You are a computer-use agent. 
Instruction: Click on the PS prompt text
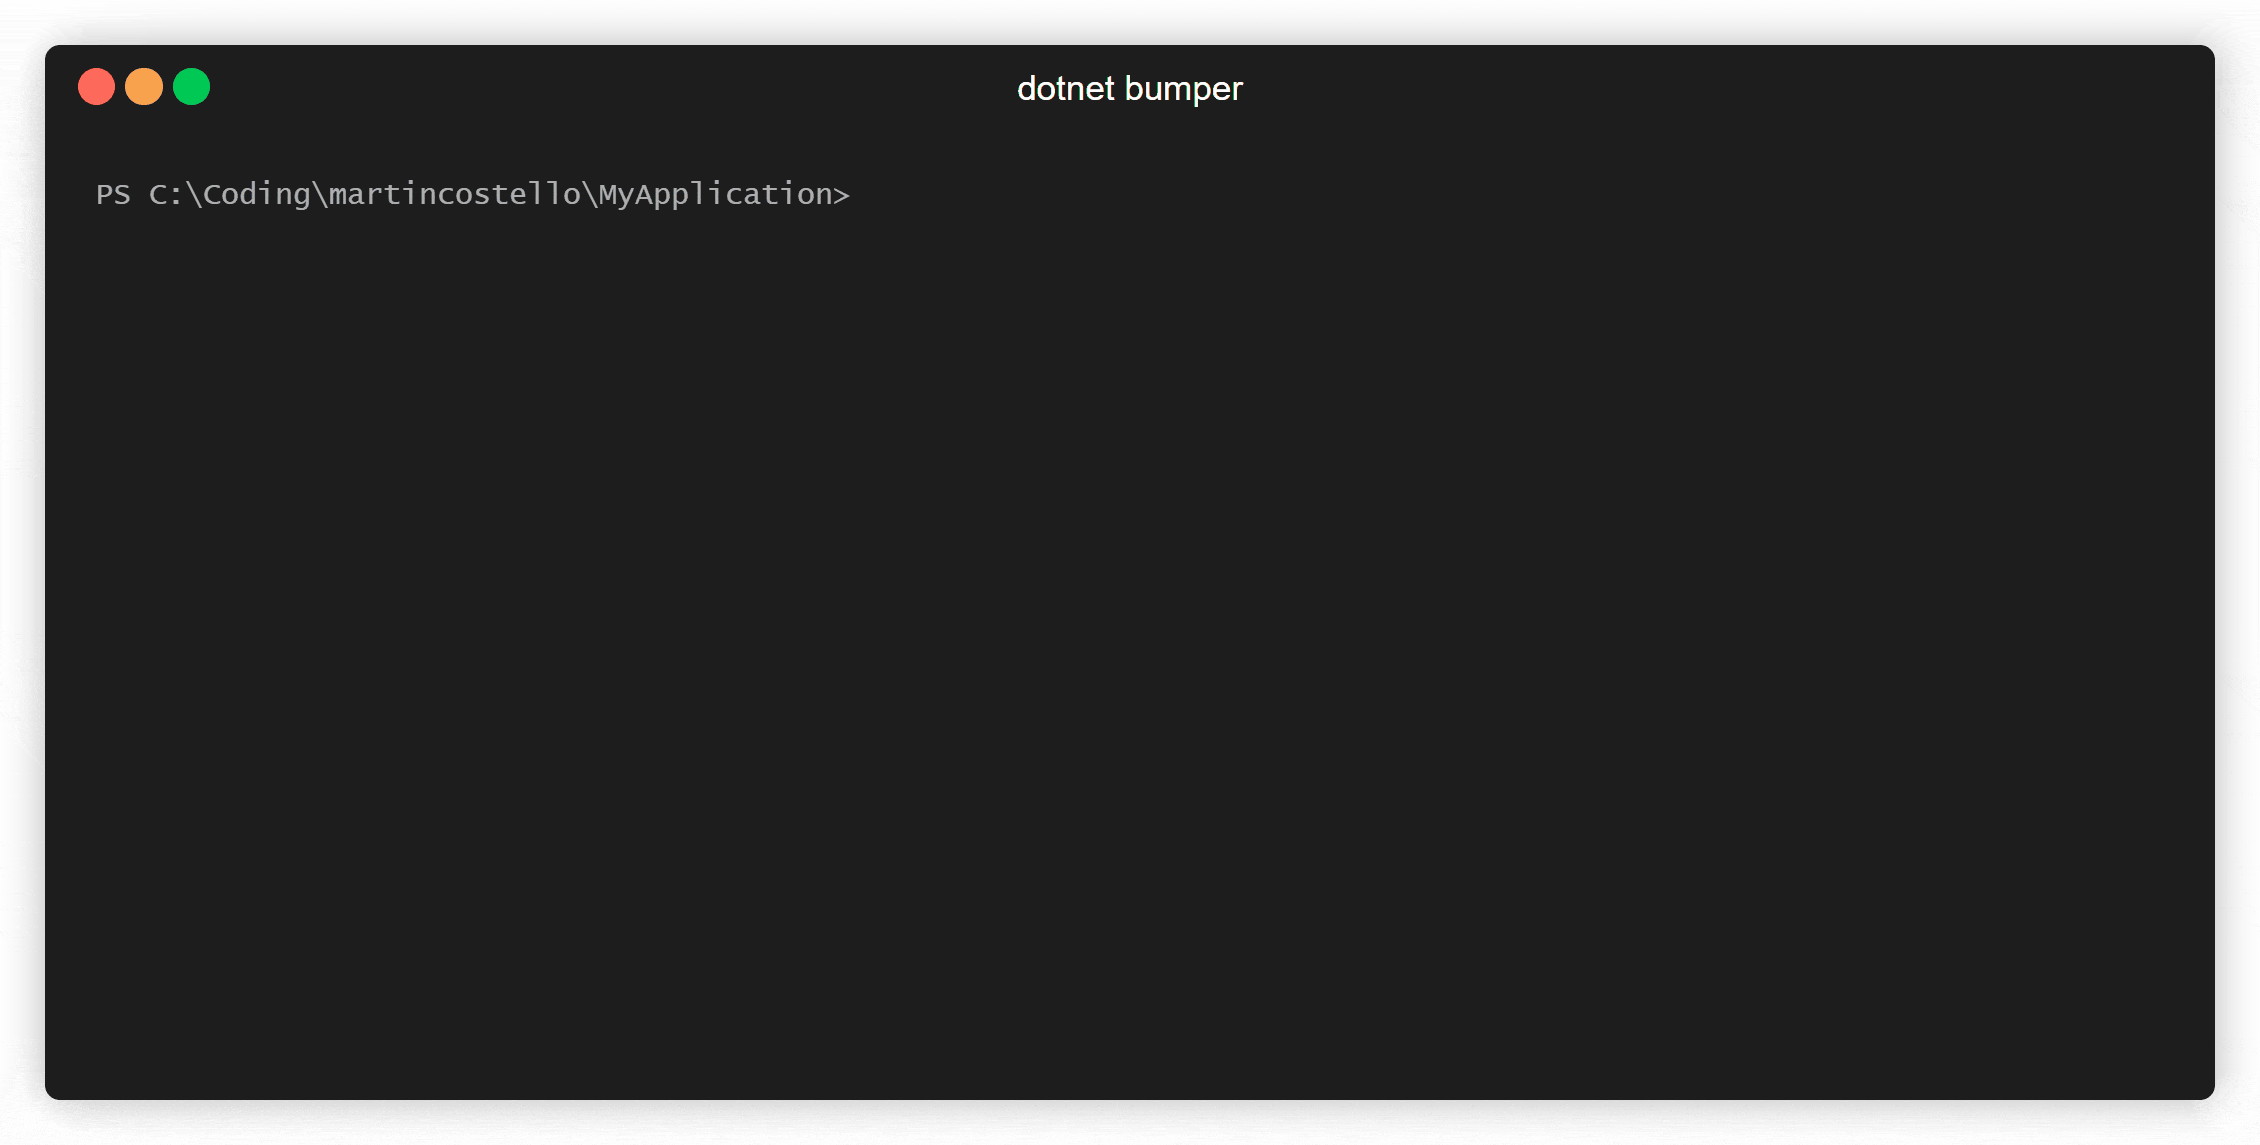pyautogui.click(x=474, y=194)
